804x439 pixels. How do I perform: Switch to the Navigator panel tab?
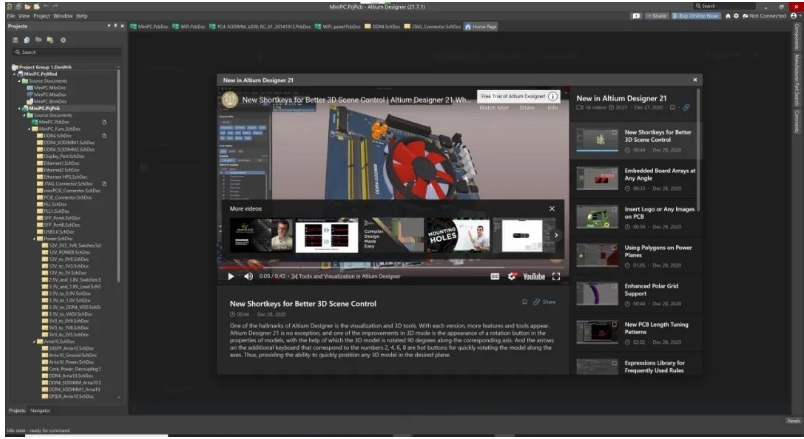(40, 411)
